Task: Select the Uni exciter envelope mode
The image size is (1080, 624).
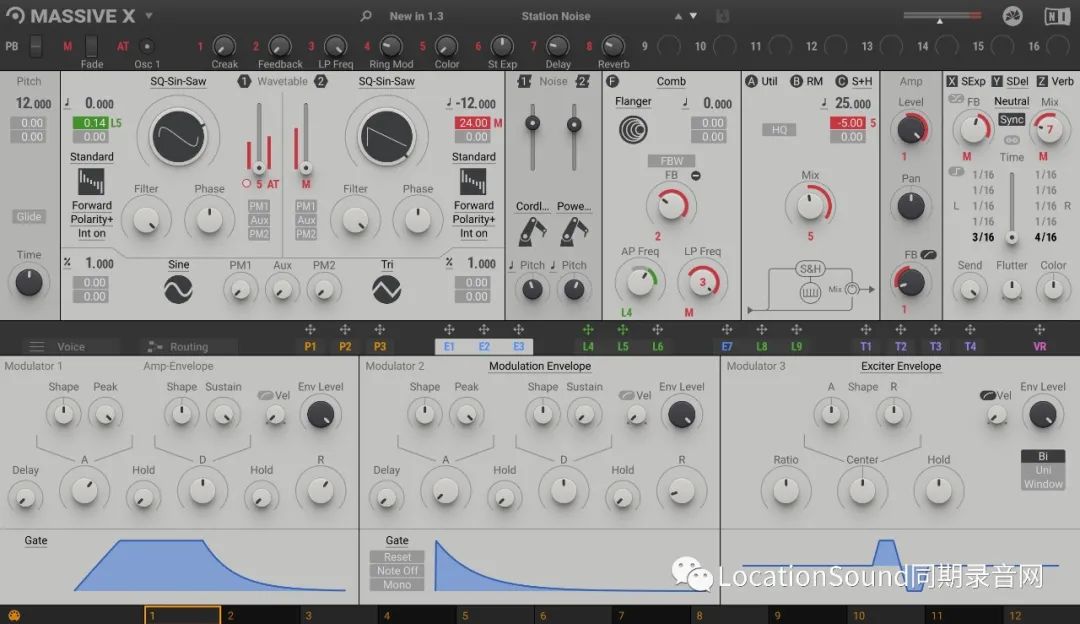Action: click(x=1043, y=470)
